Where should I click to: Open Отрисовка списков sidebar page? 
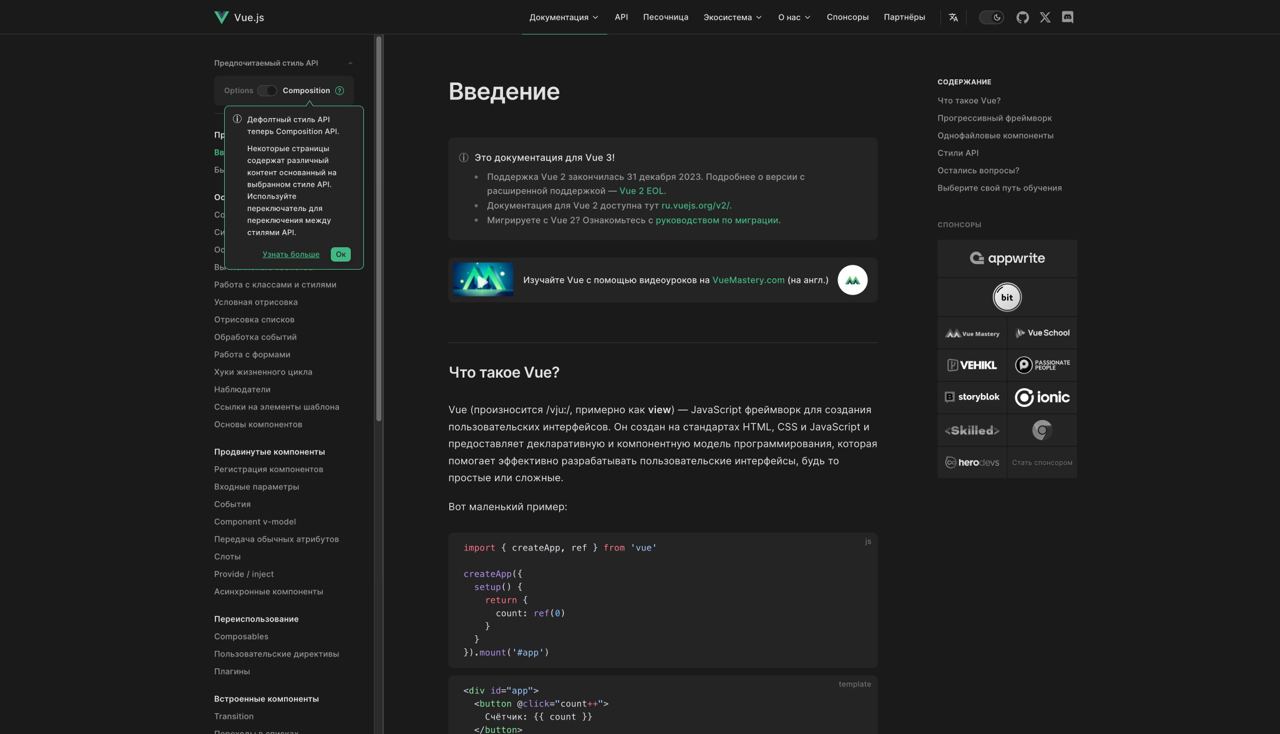click(x=254, y=320)
